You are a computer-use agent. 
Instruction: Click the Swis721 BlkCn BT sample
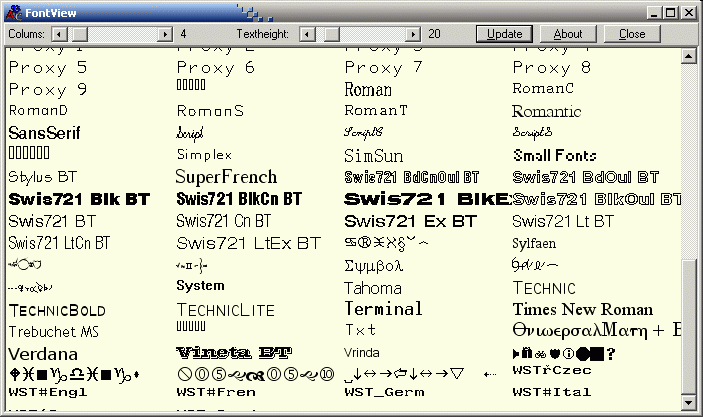click(239, 199)
